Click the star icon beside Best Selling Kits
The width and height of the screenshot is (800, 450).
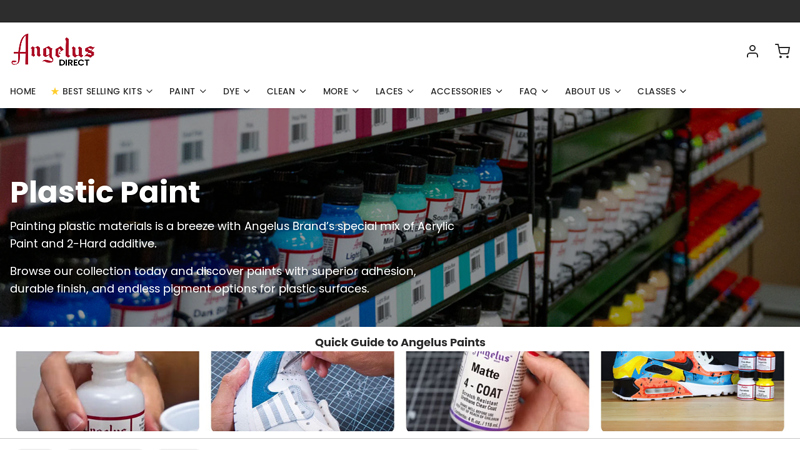pos(55,91)
